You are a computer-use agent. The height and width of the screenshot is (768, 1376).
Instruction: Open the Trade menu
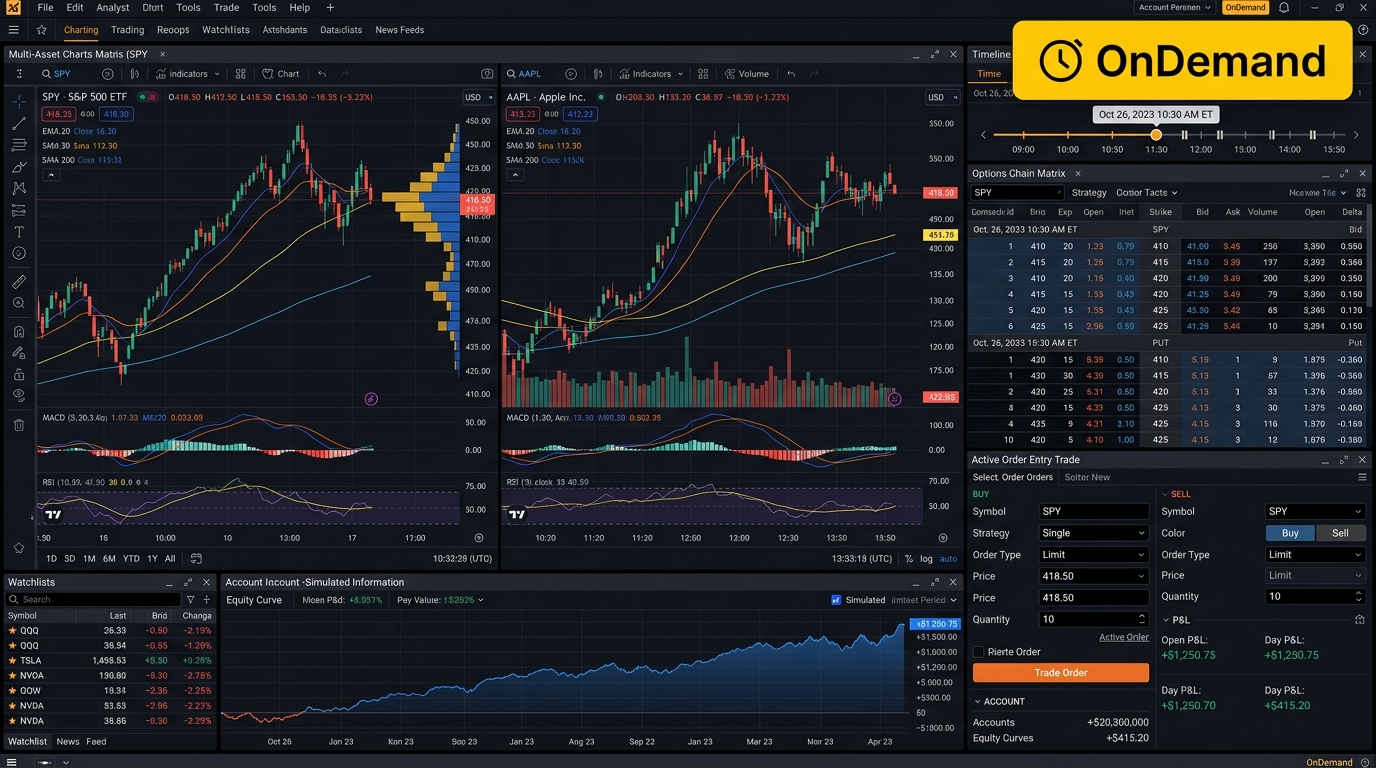point(227,7)
